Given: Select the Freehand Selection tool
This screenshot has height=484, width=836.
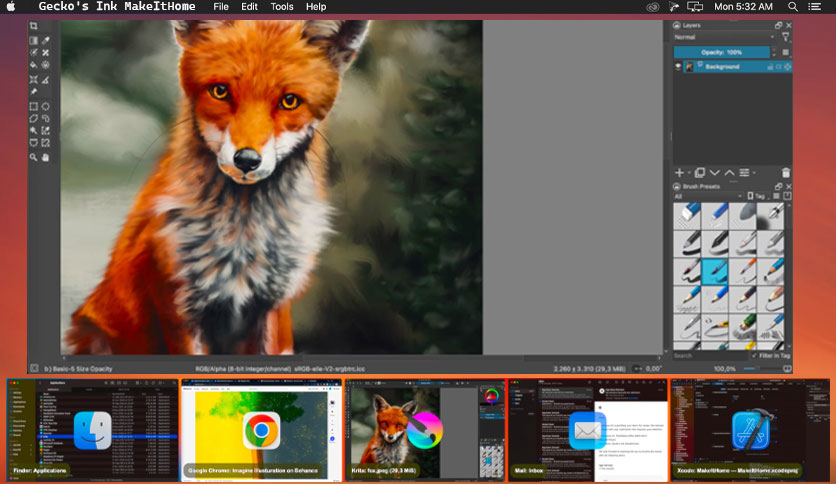Looking at the screenshot, I should click(x=46, y=118).
